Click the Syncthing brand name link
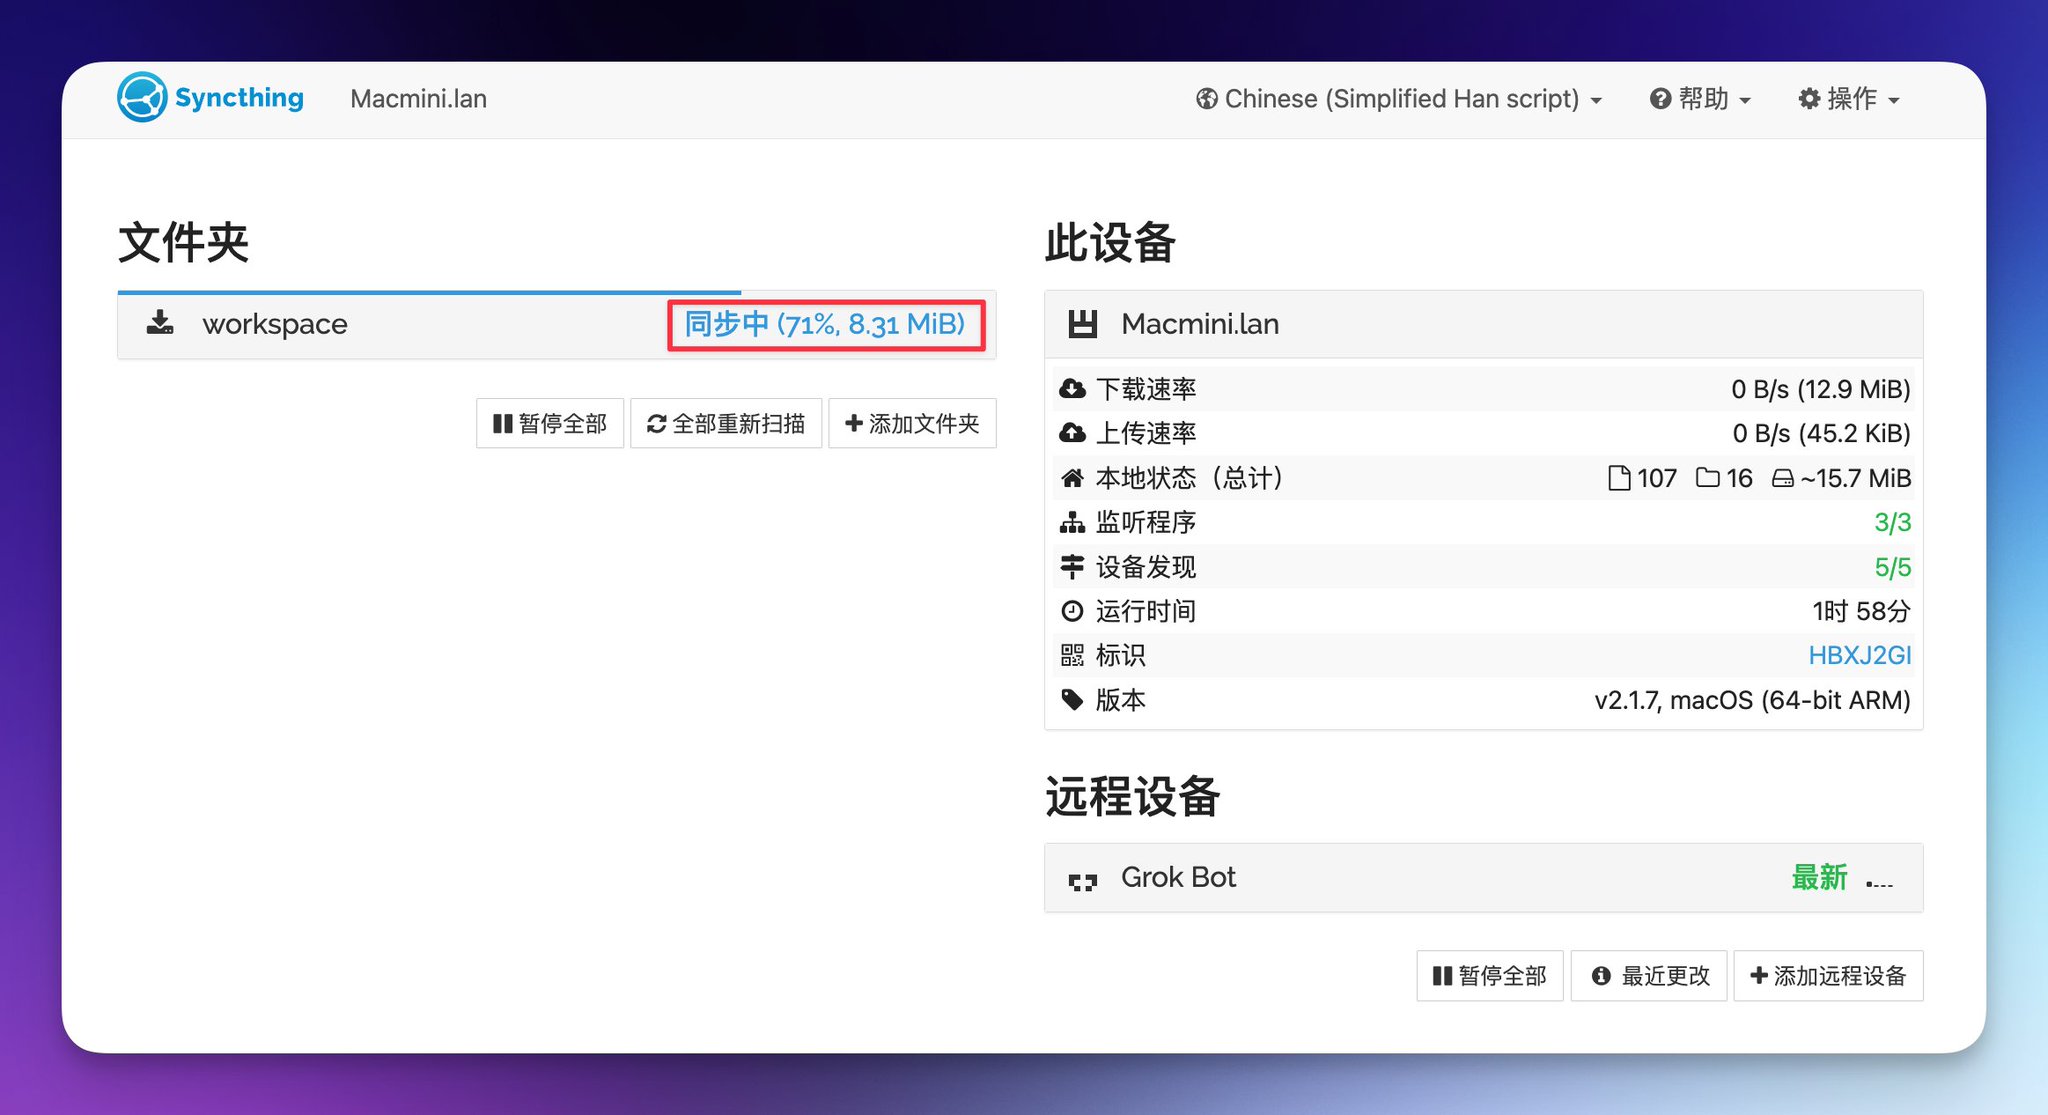 (x=239, y=97)
